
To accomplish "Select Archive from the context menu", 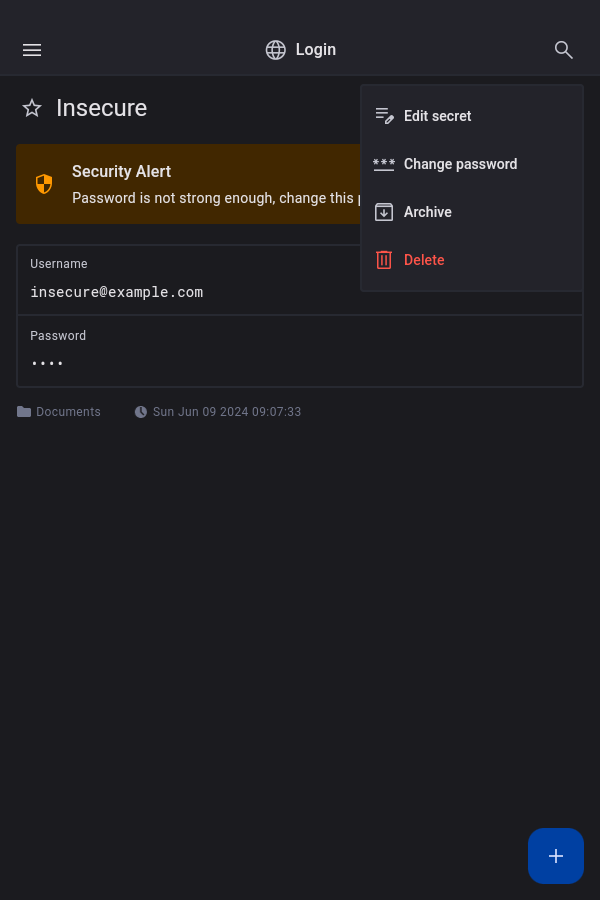I will click(x=427, y=212).
